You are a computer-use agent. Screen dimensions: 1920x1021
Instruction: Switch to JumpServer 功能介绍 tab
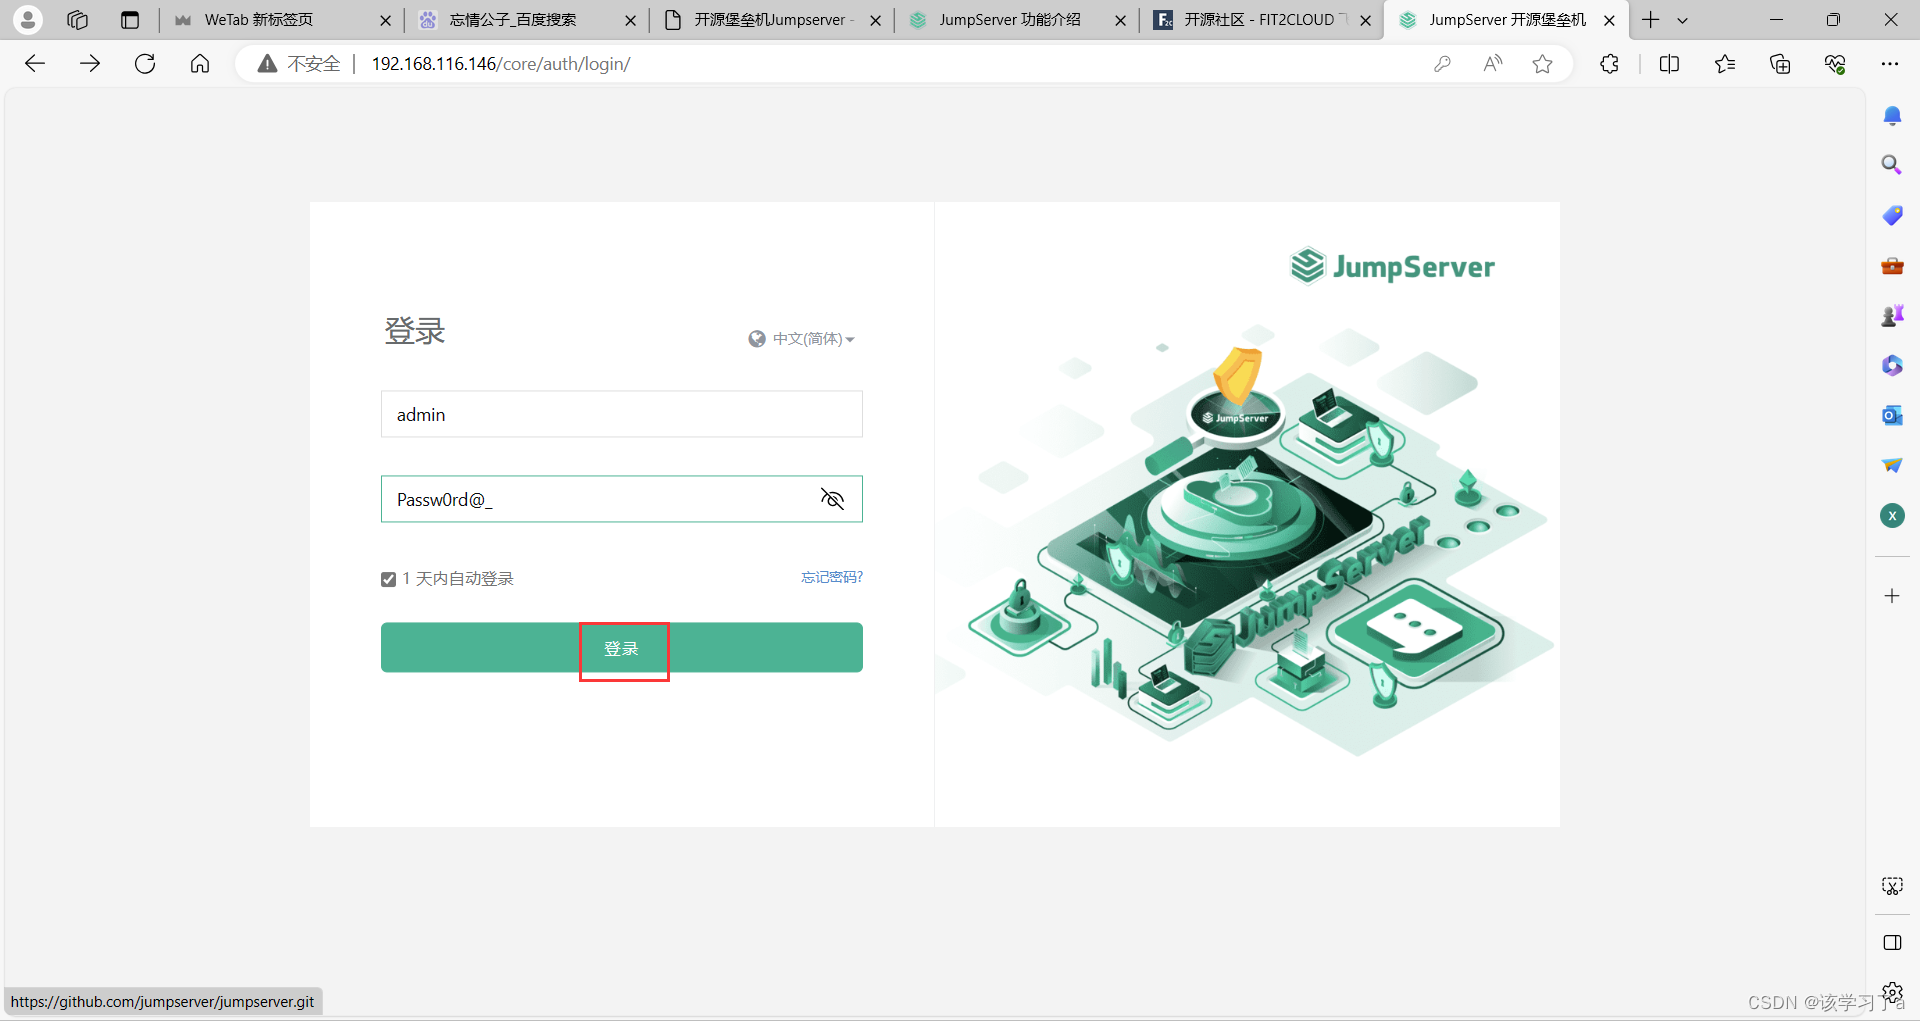coord(1015,20)
